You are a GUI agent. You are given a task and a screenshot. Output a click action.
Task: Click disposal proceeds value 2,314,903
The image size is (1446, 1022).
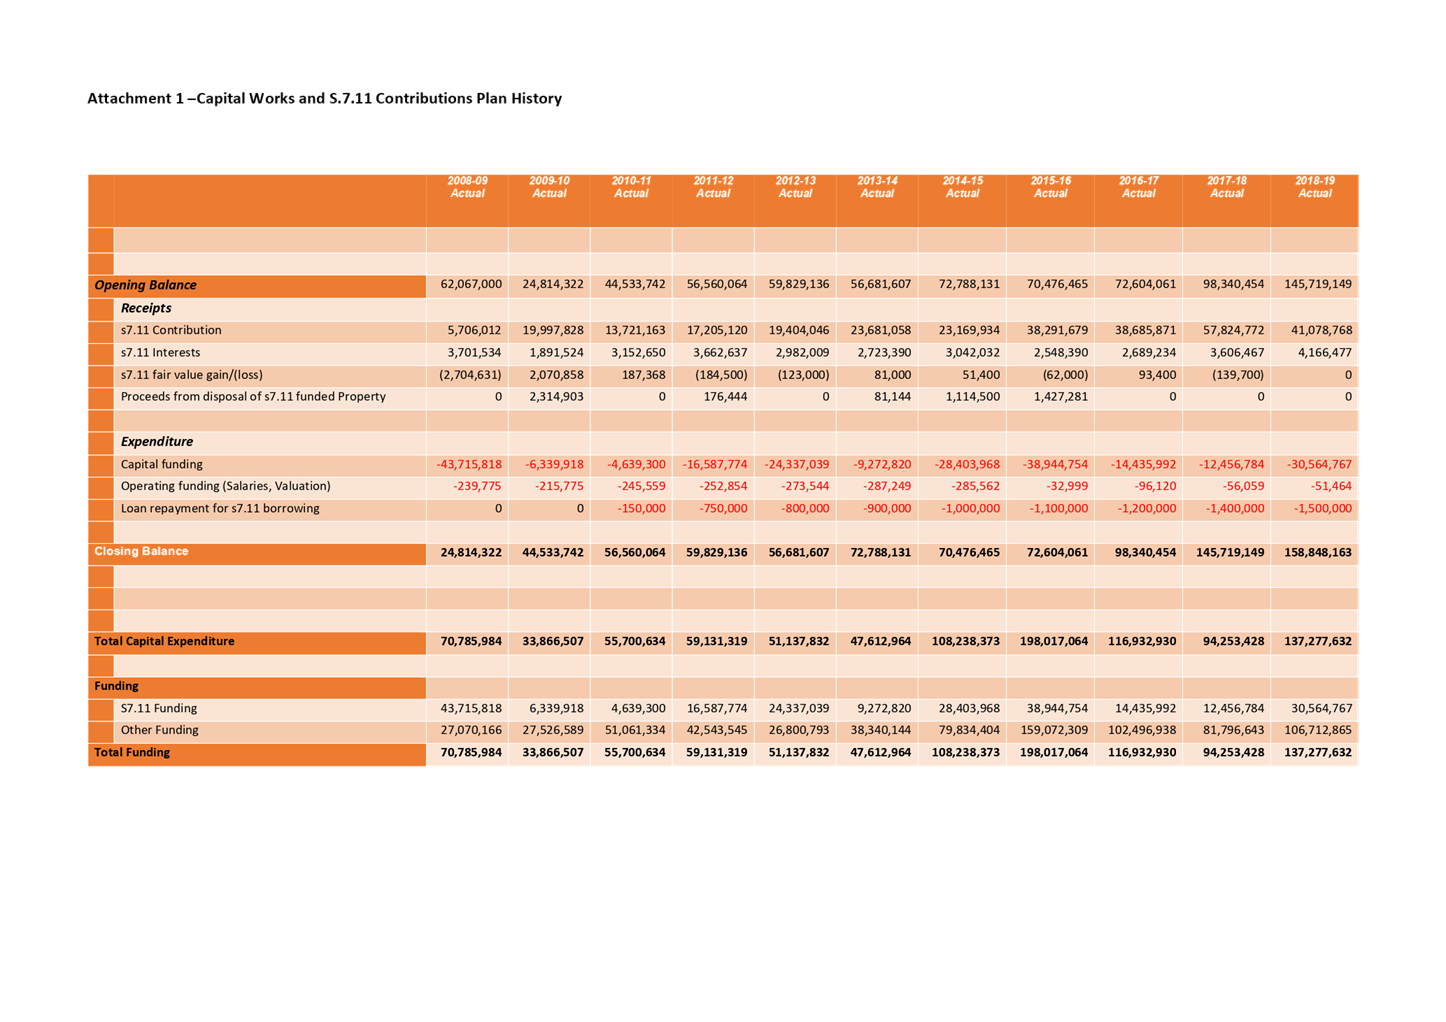(x=556, y=397)
